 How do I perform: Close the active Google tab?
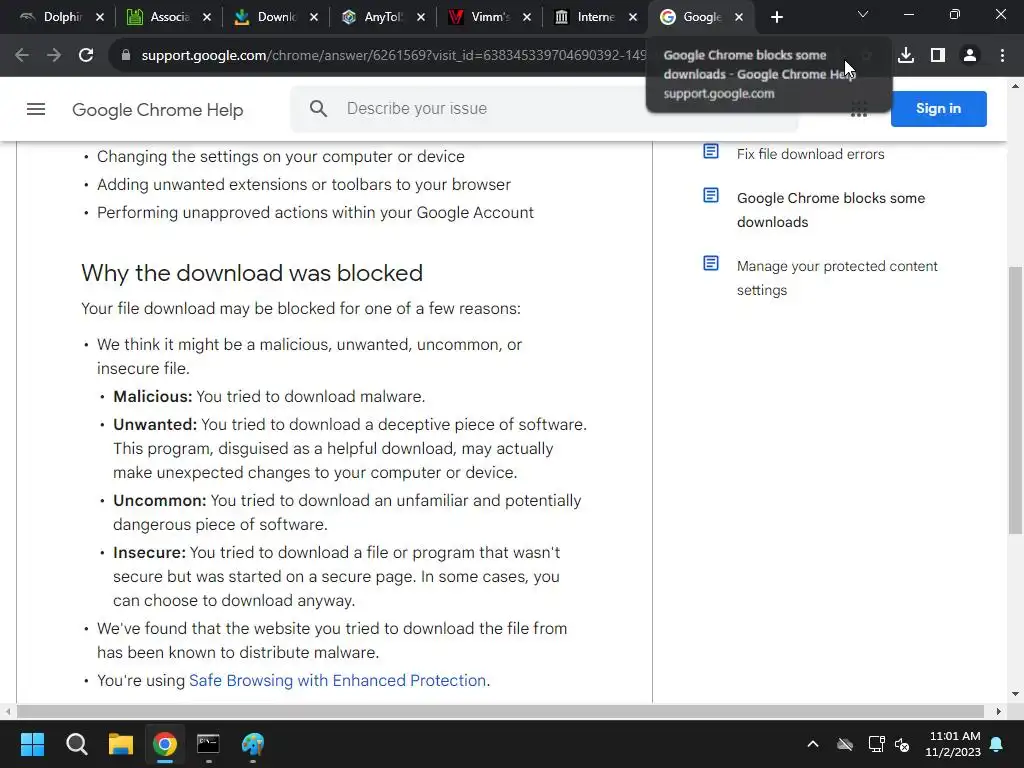[x=739, y=18]
